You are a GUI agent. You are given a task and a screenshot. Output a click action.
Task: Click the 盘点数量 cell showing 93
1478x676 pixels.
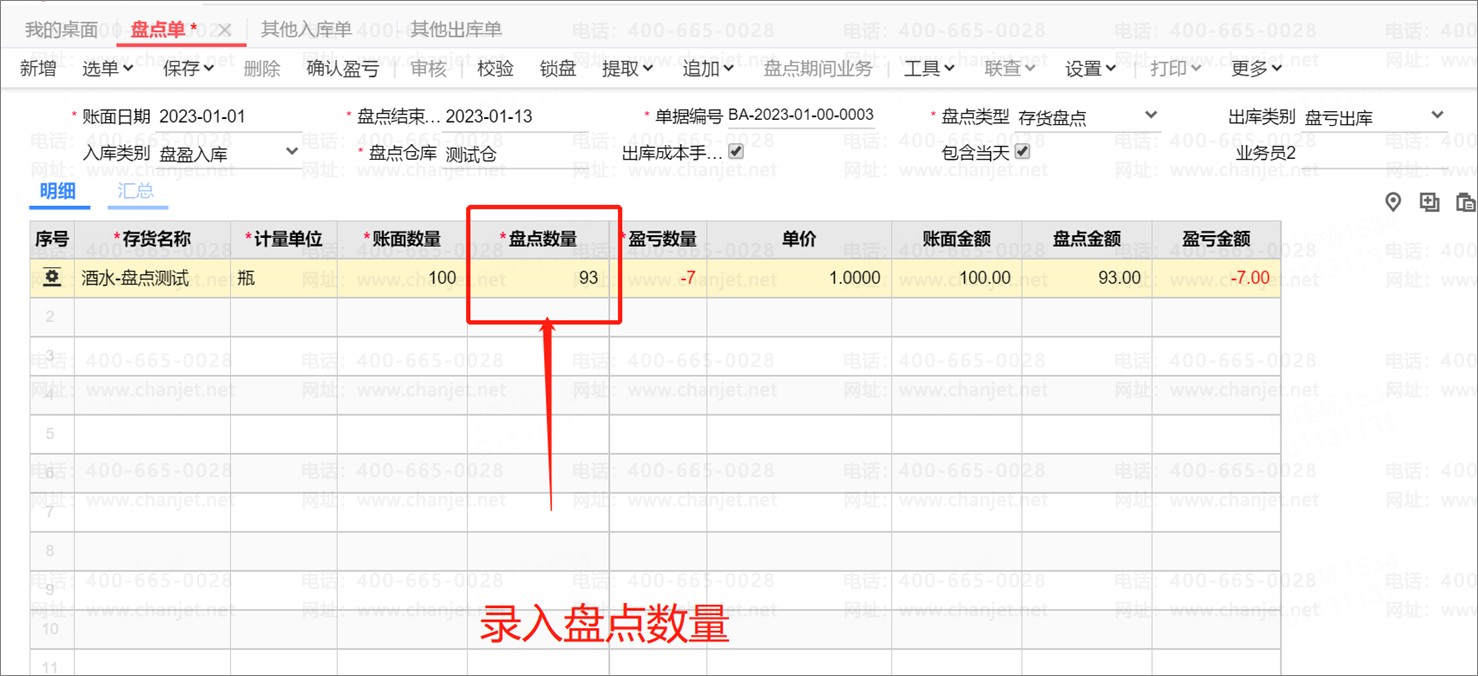point(538,278)
